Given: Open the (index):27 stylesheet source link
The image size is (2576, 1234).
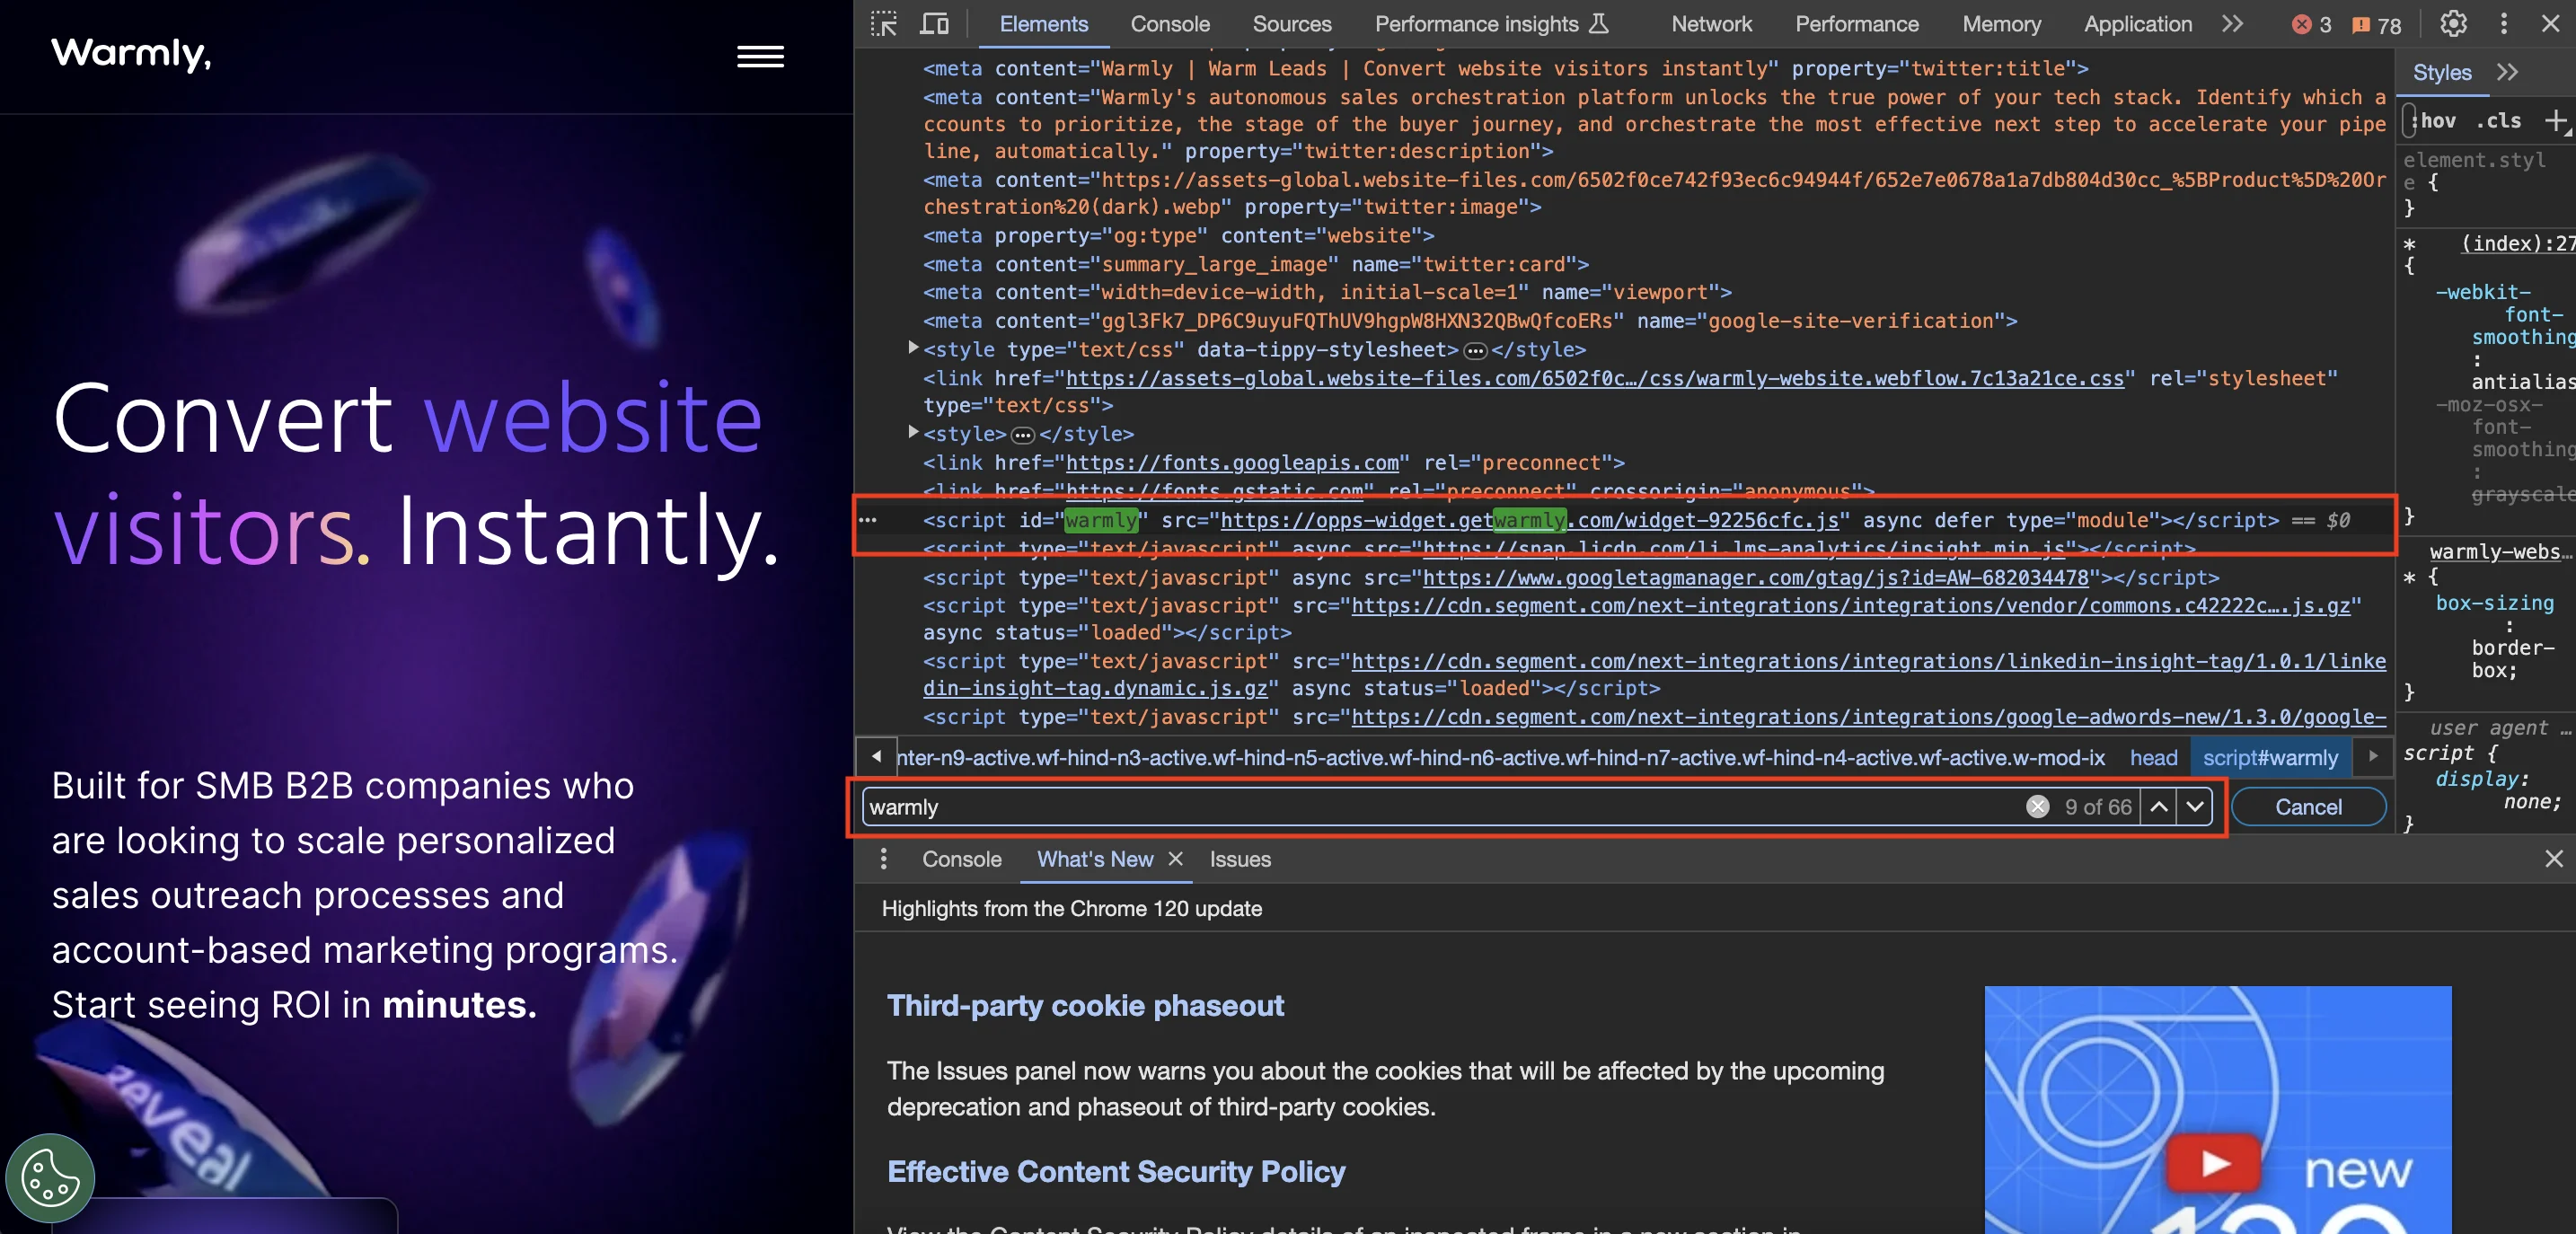Looking at the screenshot, I should click(x=2516, y=244).
